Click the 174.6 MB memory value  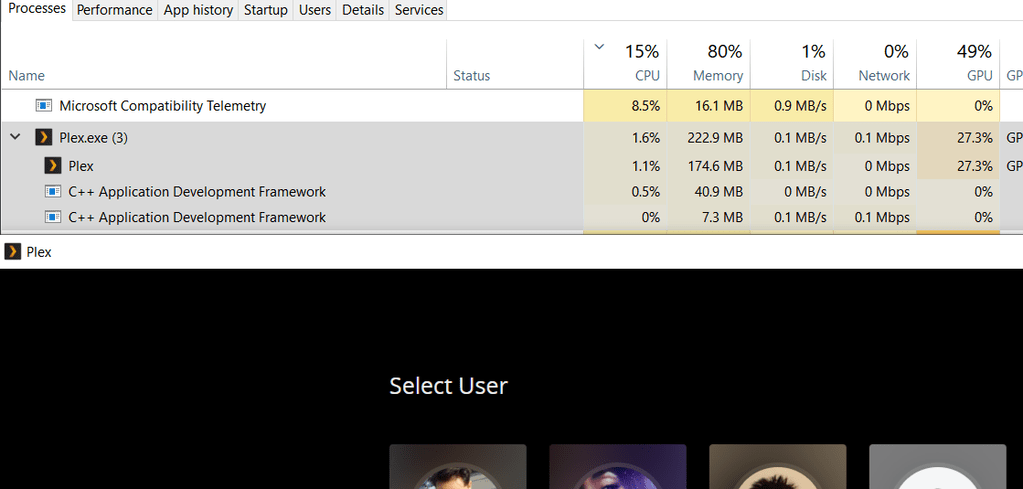(x=715, y=166)
